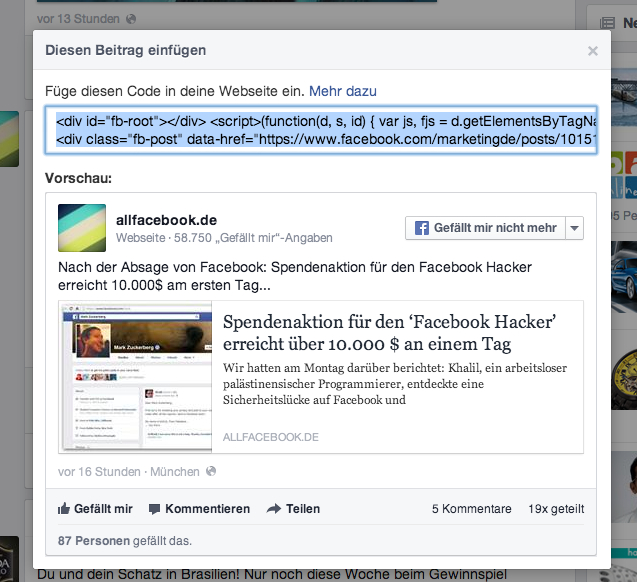637x582 pixels.
Task: Open the 'Spendenaktion für den Facebook Hacker' headline
Action: point(389,333)
